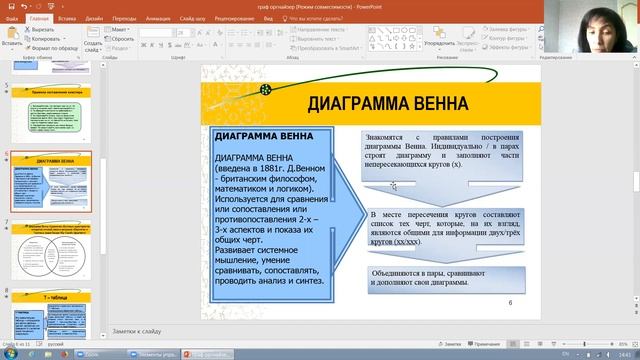Screen dimensions: 640x360
Task: Toggle strikethrough text formatting
Action: [x=178, y=45]
